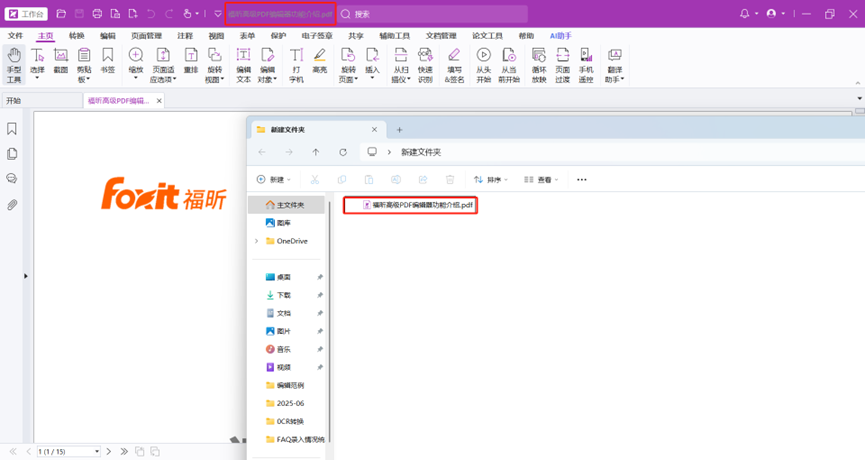The image size is (865, 460).
Task: Start slideshow From Beginning (从头开始)
Action: point(484,65)
